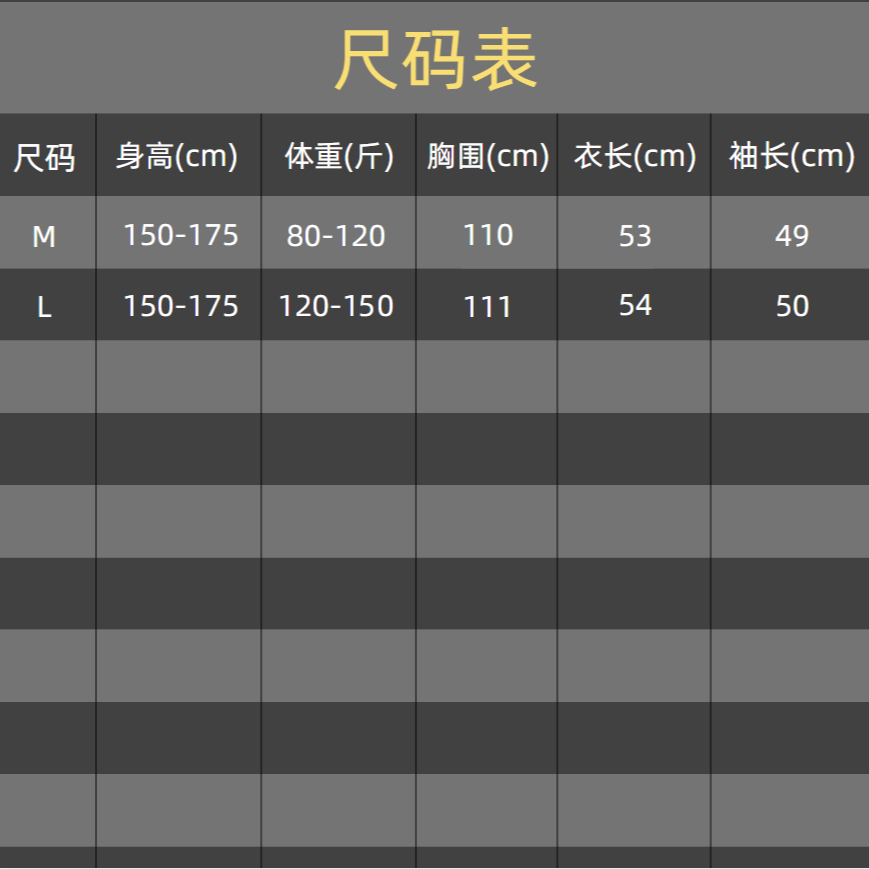Click the 150-175 height value for size L
This screenshot has height=869, width=869.
pos(178,306)
